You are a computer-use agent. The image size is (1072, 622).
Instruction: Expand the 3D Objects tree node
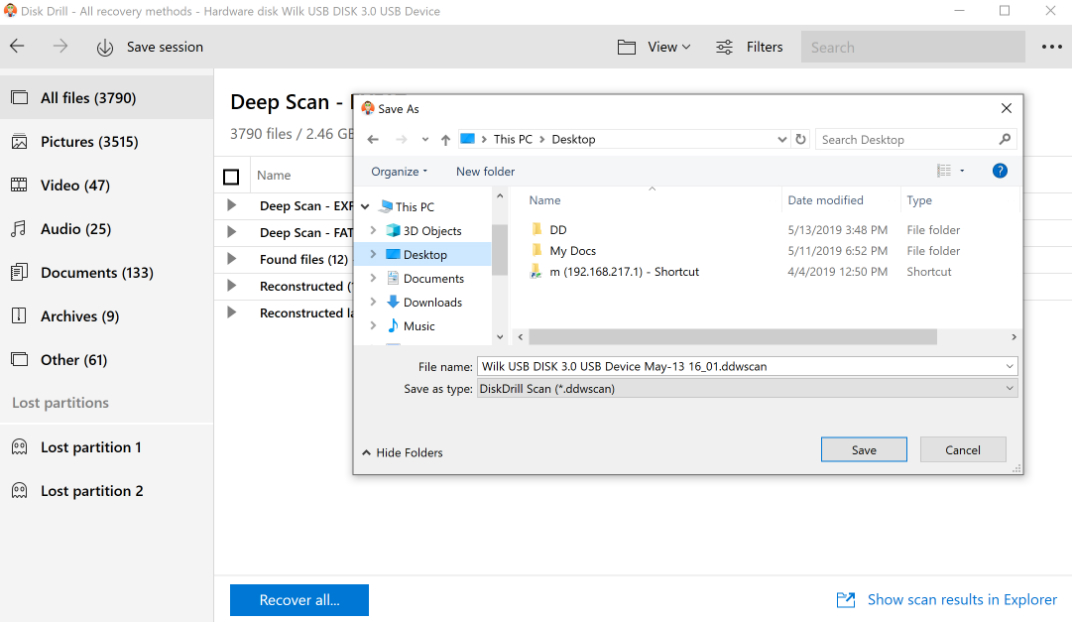click(373, 230)
